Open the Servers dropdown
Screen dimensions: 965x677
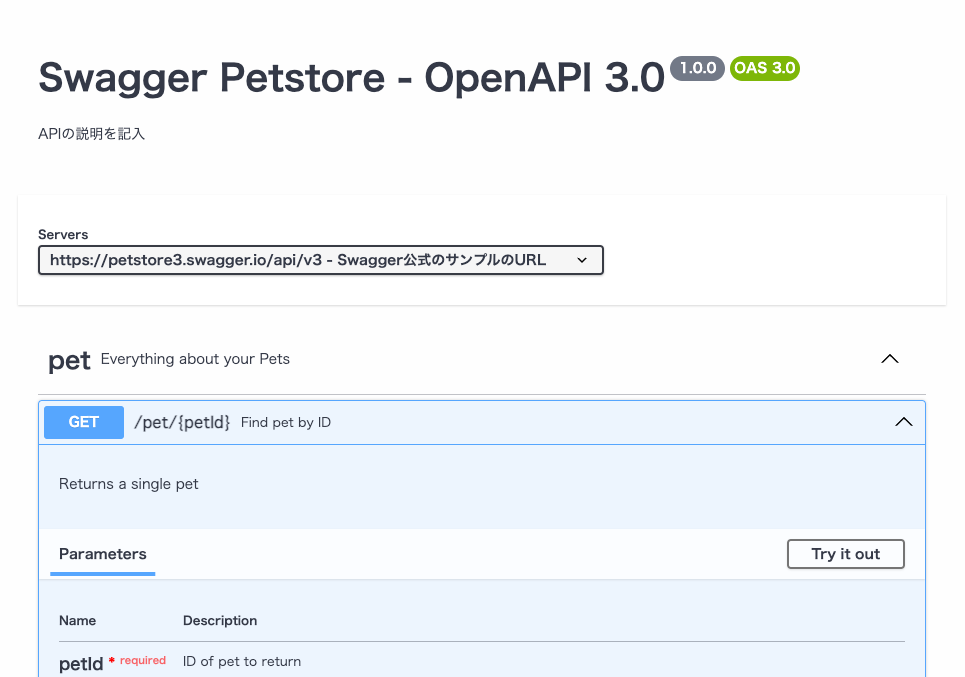(x=320, y=260)
